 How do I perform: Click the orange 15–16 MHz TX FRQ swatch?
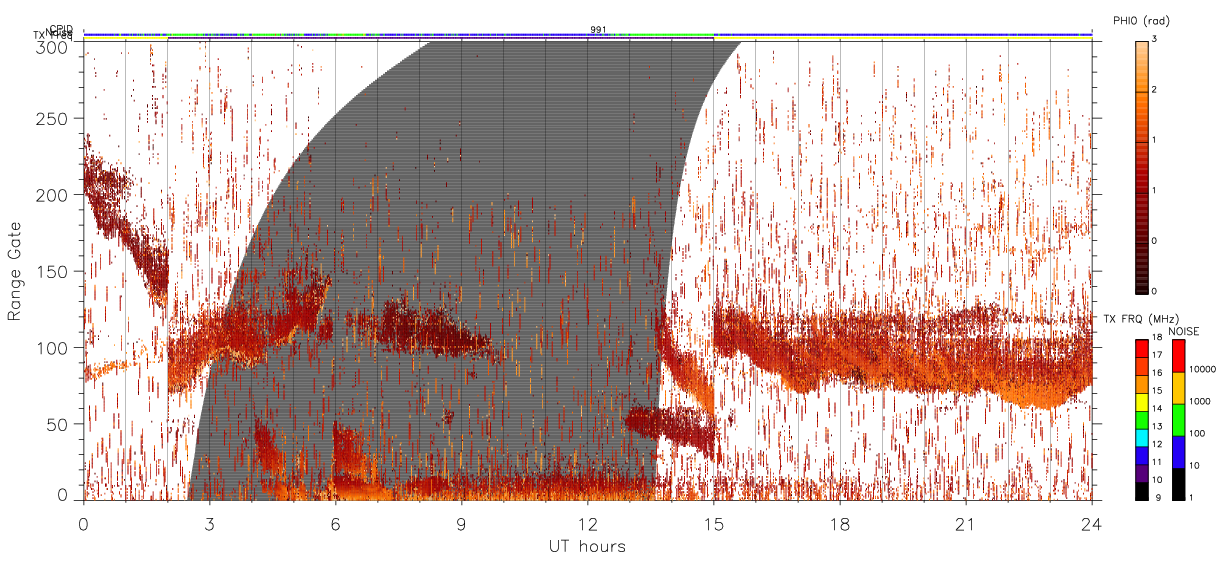point(1141,384)
